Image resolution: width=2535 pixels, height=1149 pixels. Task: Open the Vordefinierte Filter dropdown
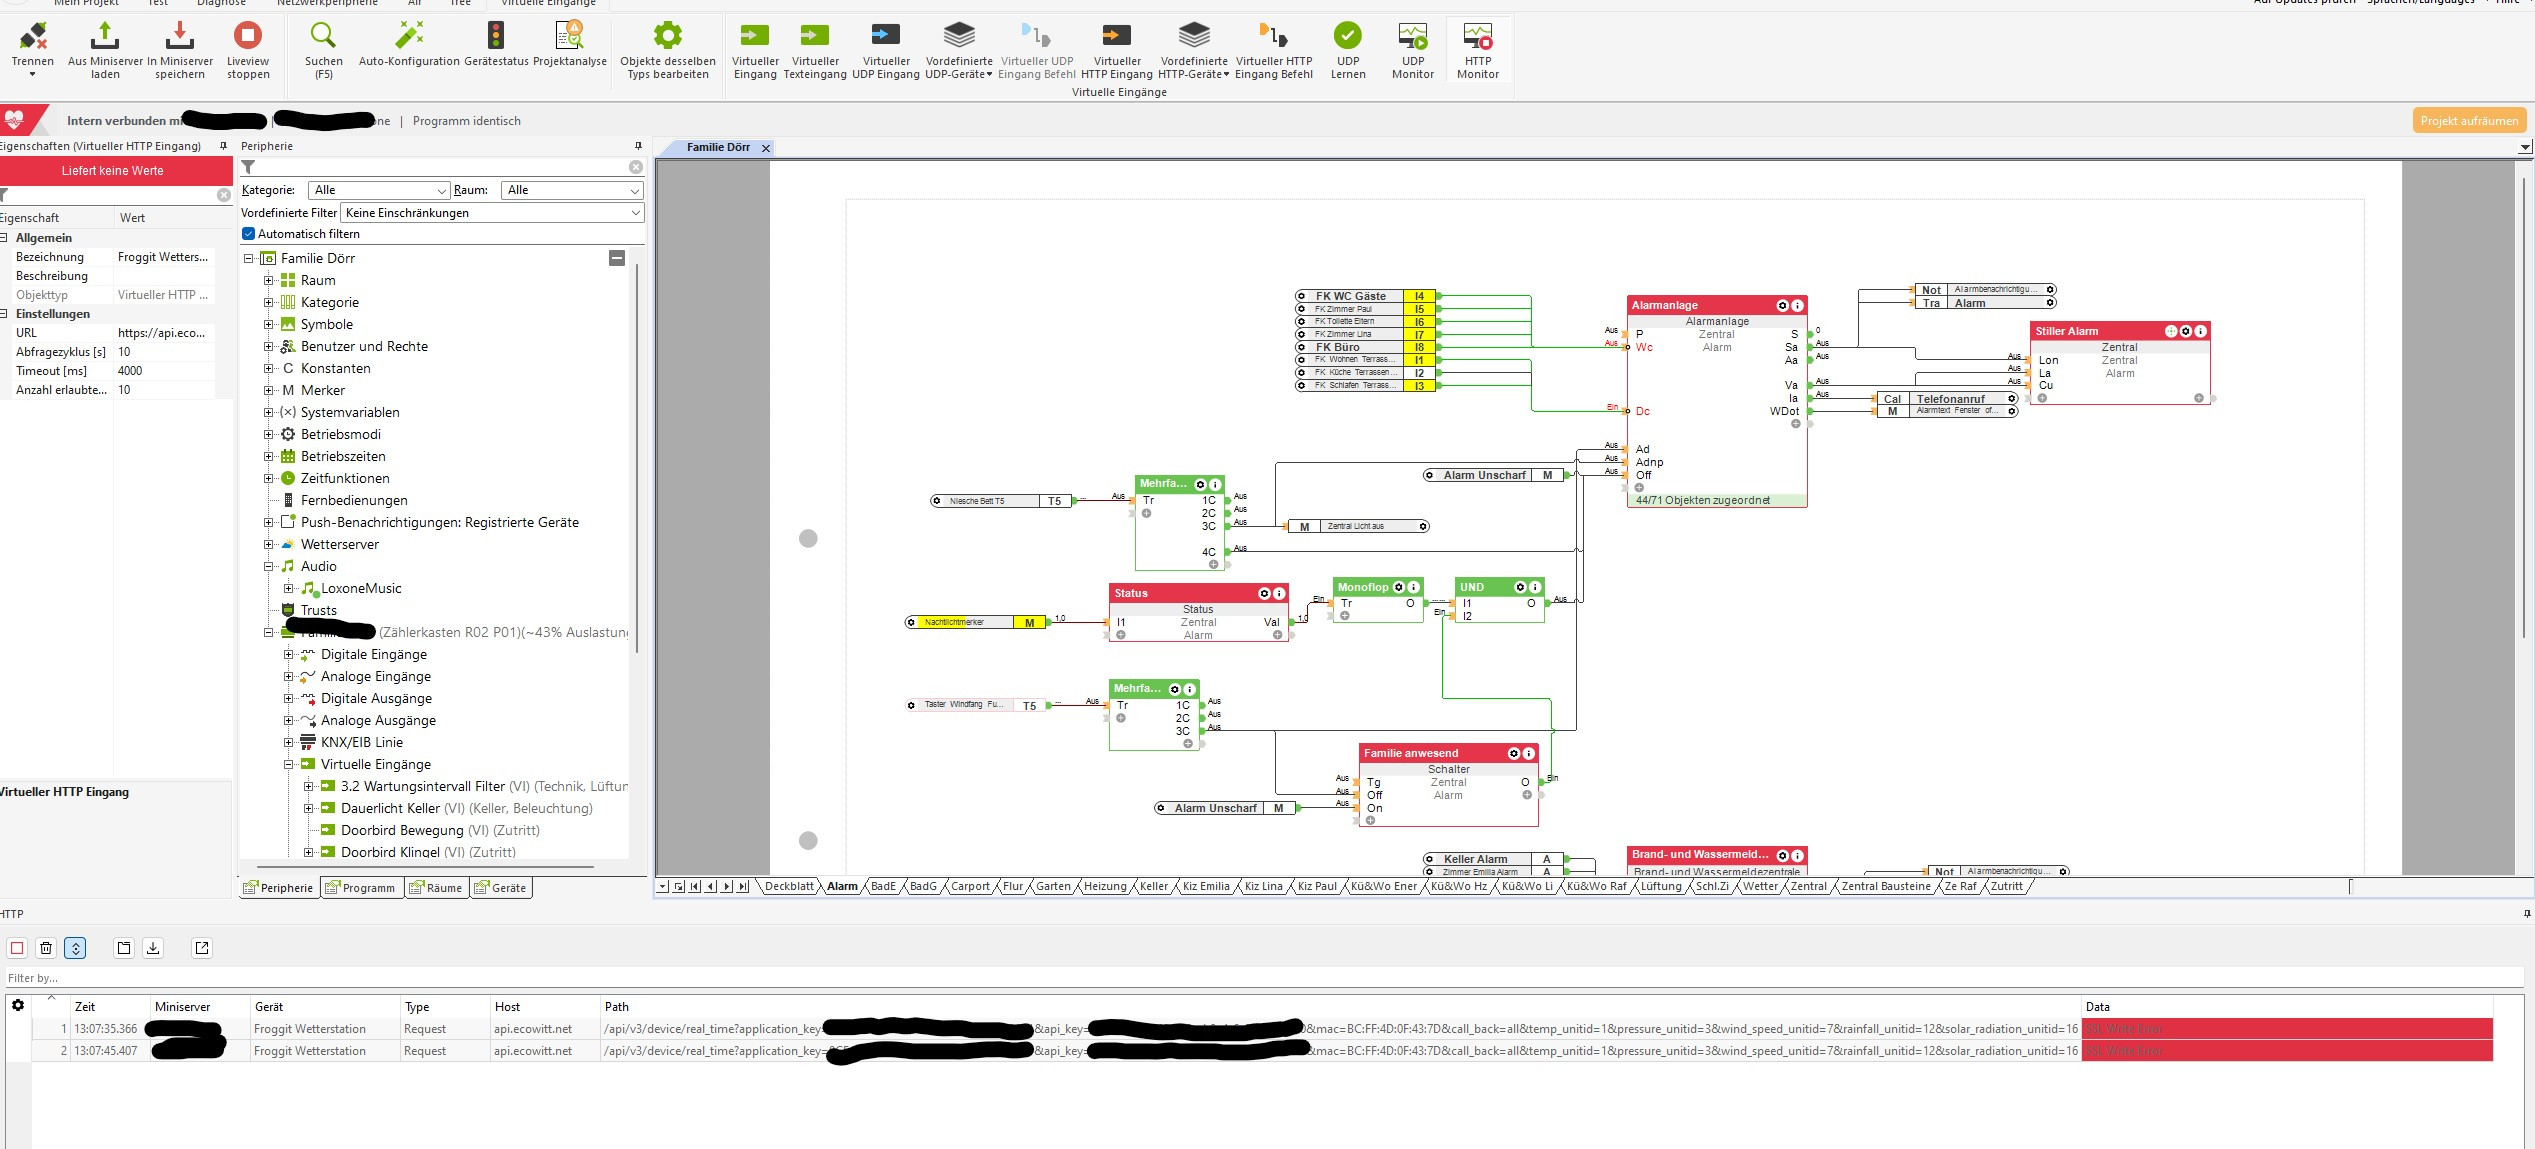tap(492, 213)
